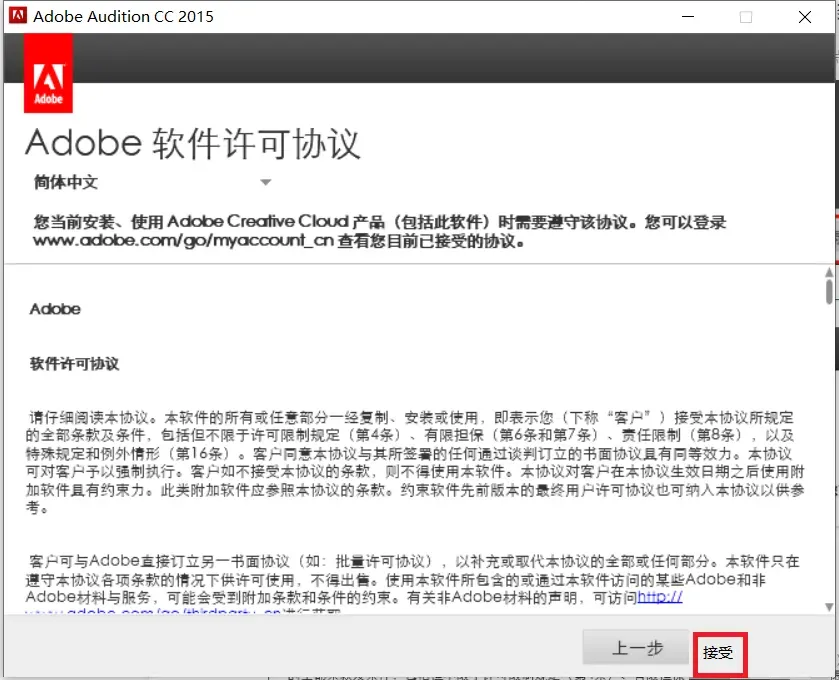Open the http:// third-party hyperlink

pyautogui.click(x=659, y=597)
